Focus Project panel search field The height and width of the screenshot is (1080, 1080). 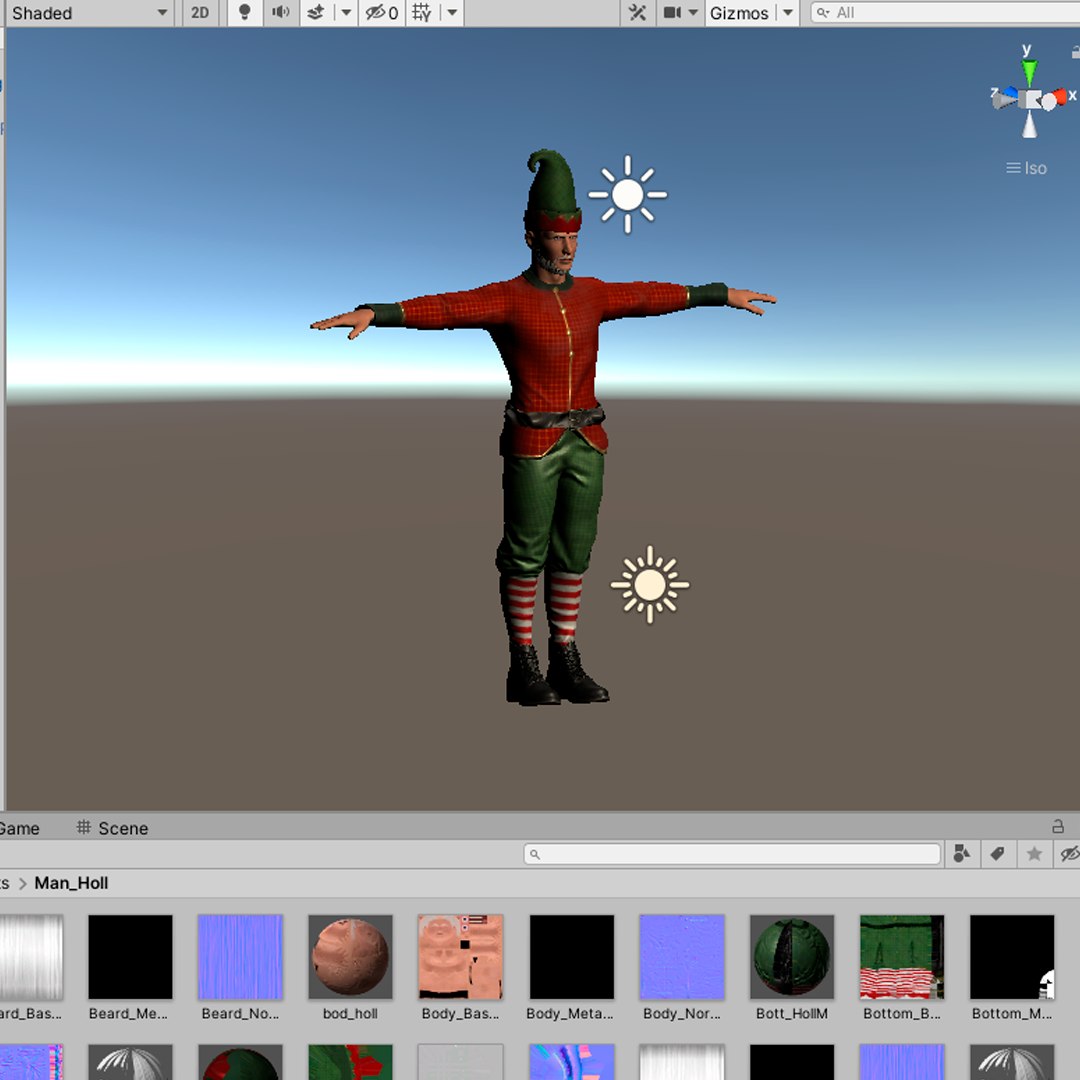731,854
